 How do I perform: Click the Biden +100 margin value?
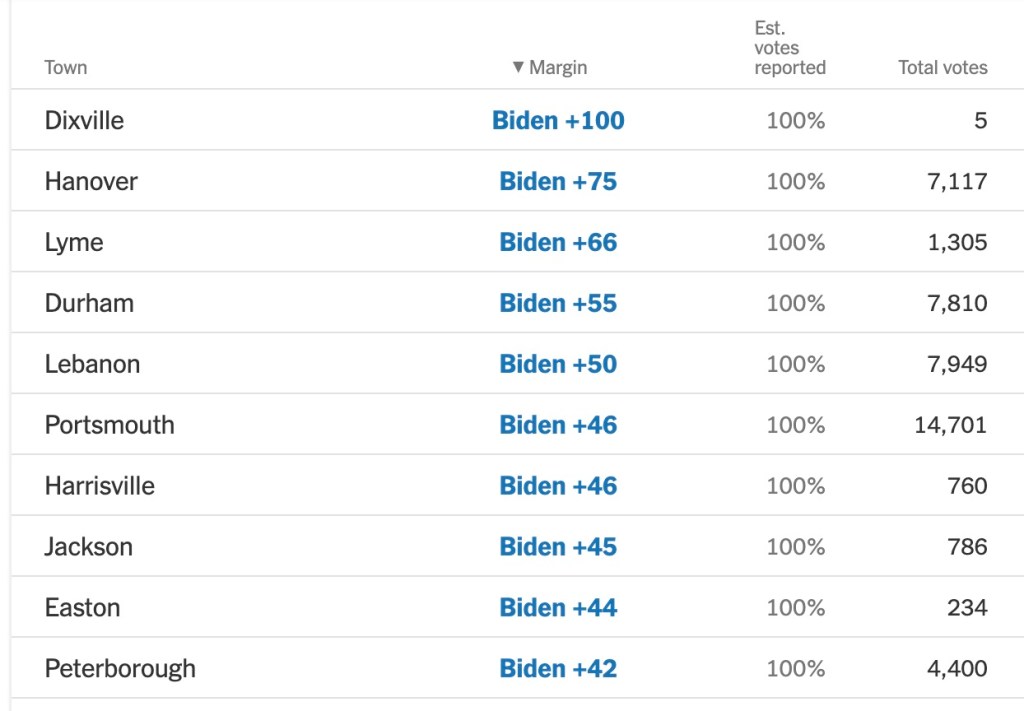(558, 121)
